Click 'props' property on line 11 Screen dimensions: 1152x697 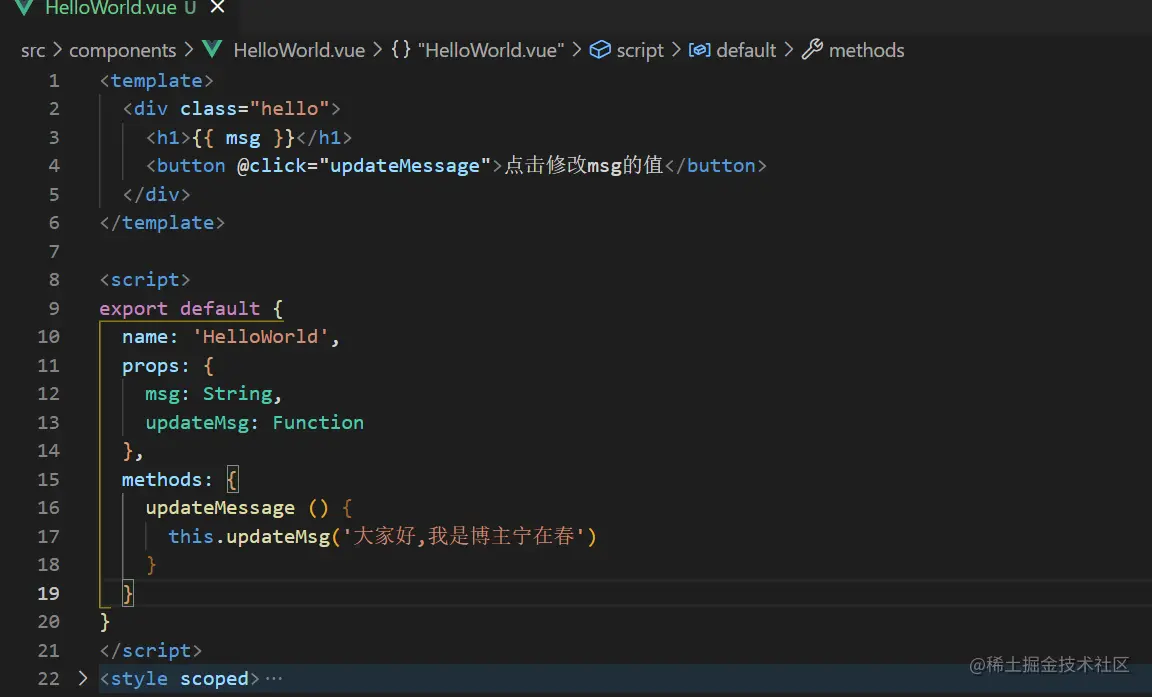(x=151, y=366)
